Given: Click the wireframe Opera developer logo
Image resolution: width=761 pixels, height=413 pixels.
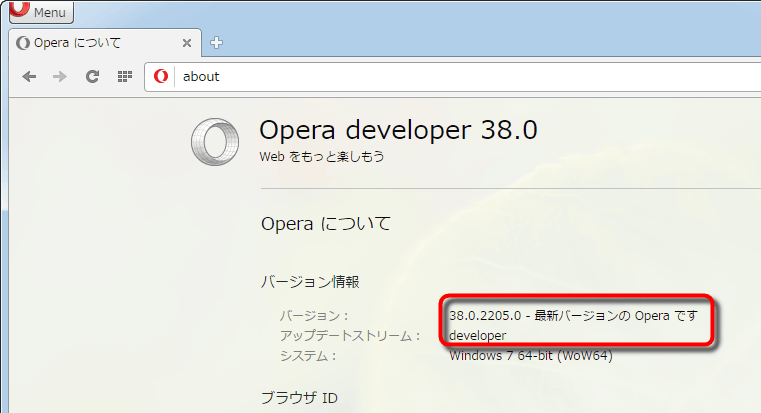Looking at the screenshot, I should pos(215,142).
